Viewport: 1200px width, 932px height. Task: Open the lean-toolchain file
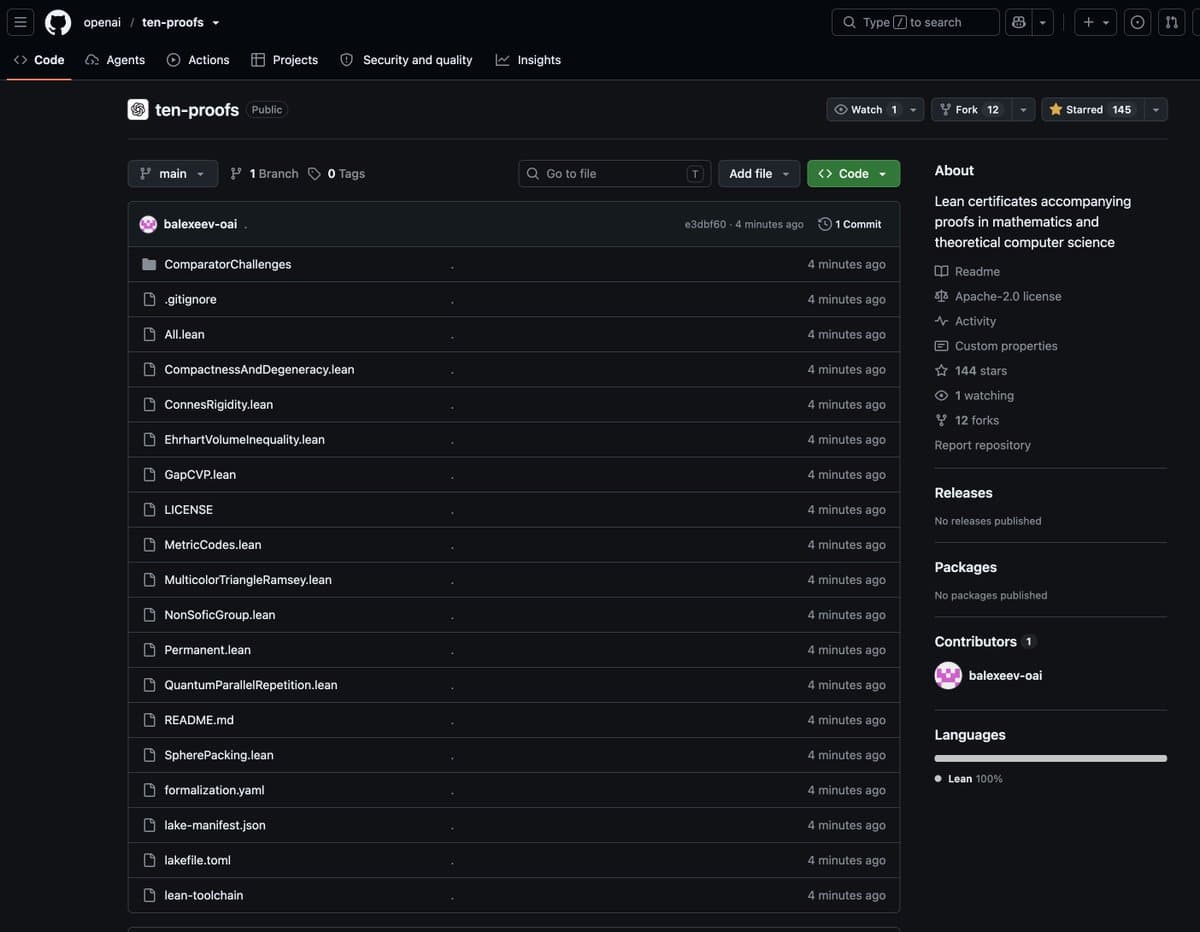(204, 894)
